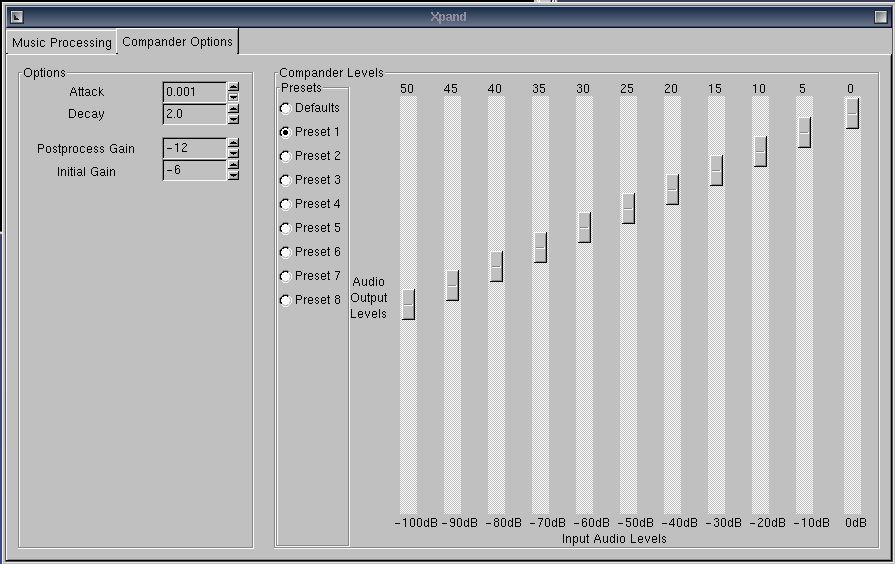This screenshot has height=564, width=895.
Task: Increase Initial Gain with up arrow
Action: coord(233,165)
